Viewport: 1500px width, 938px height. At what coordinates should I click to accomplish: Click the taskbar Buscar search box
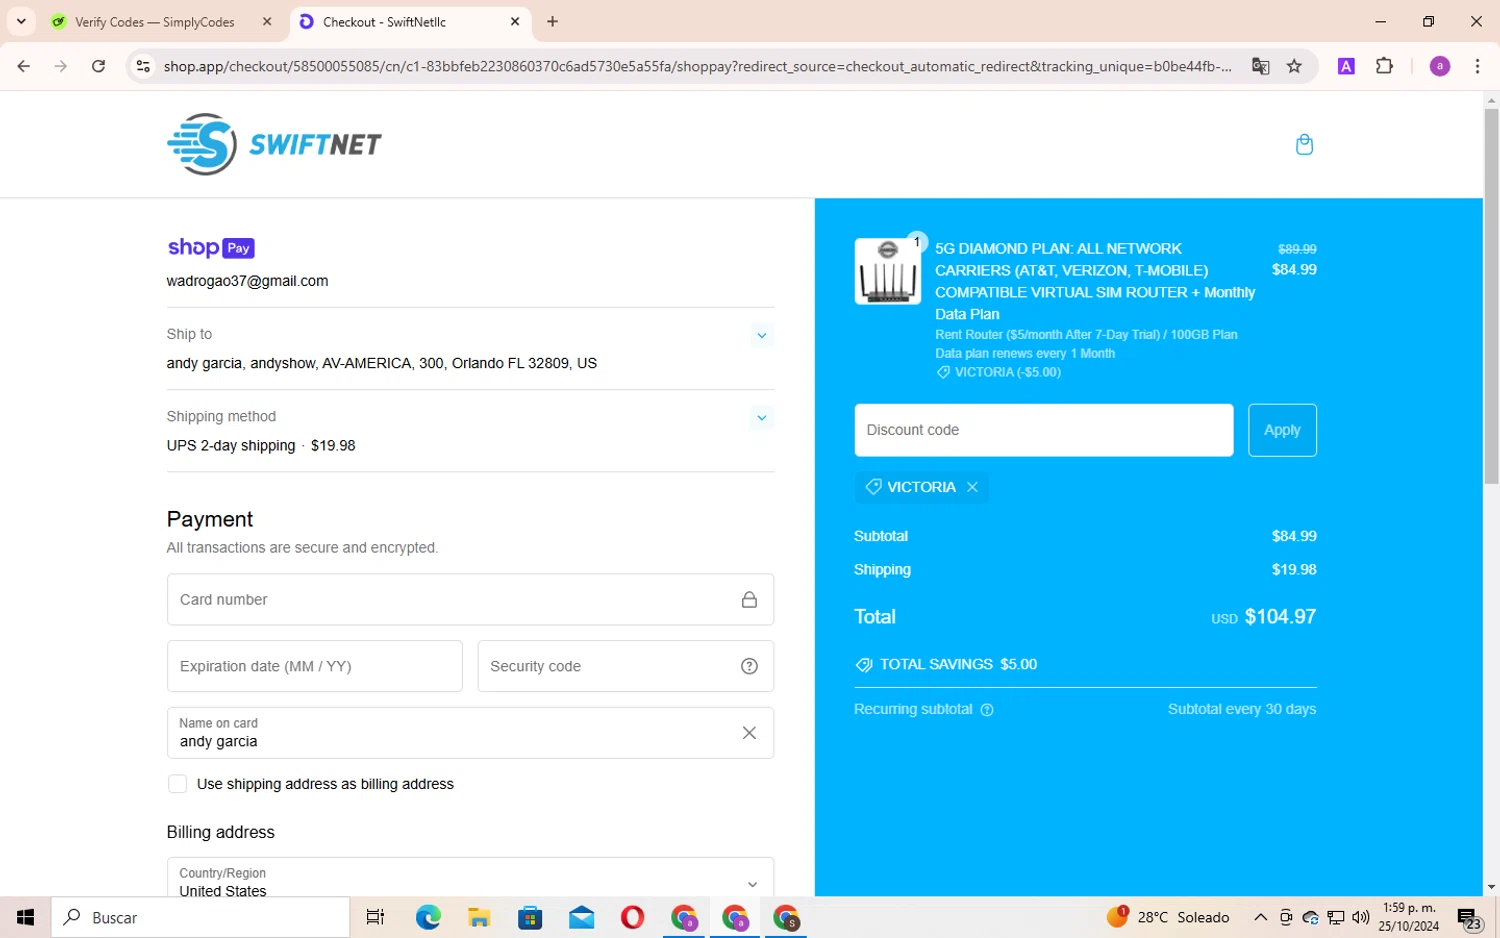pos(200,917)
